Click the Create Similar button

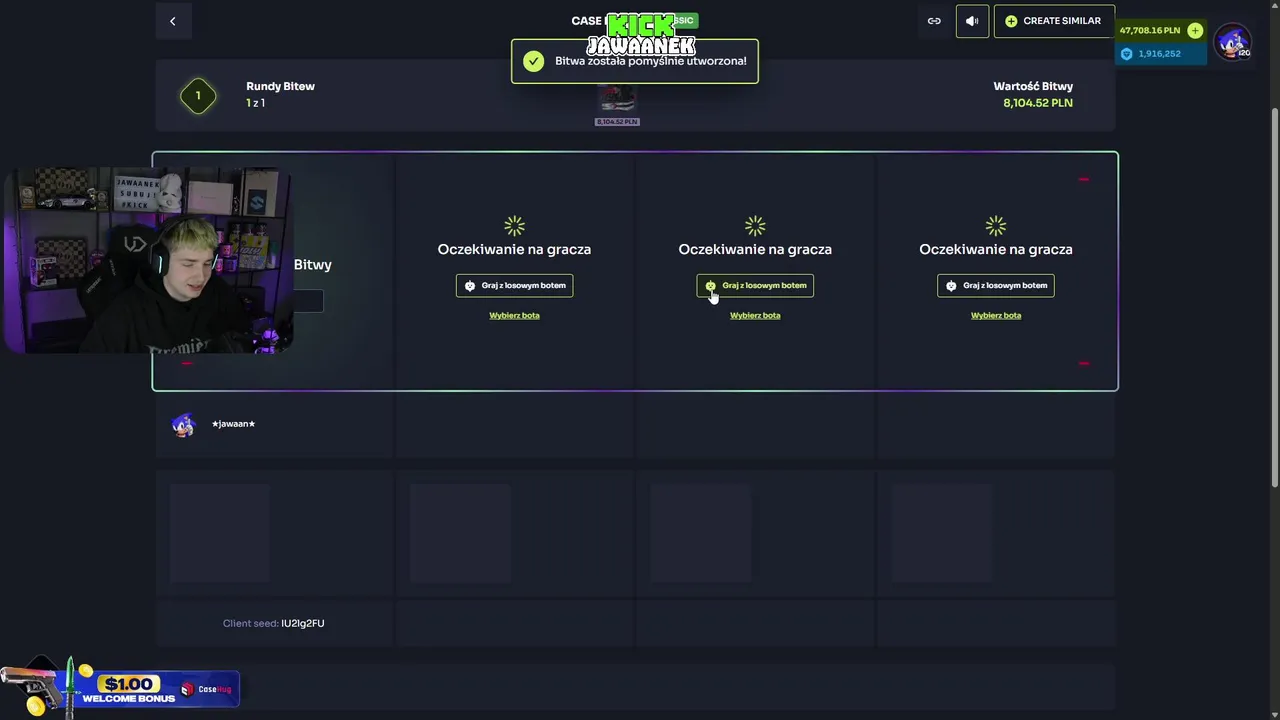[1054, 21]
